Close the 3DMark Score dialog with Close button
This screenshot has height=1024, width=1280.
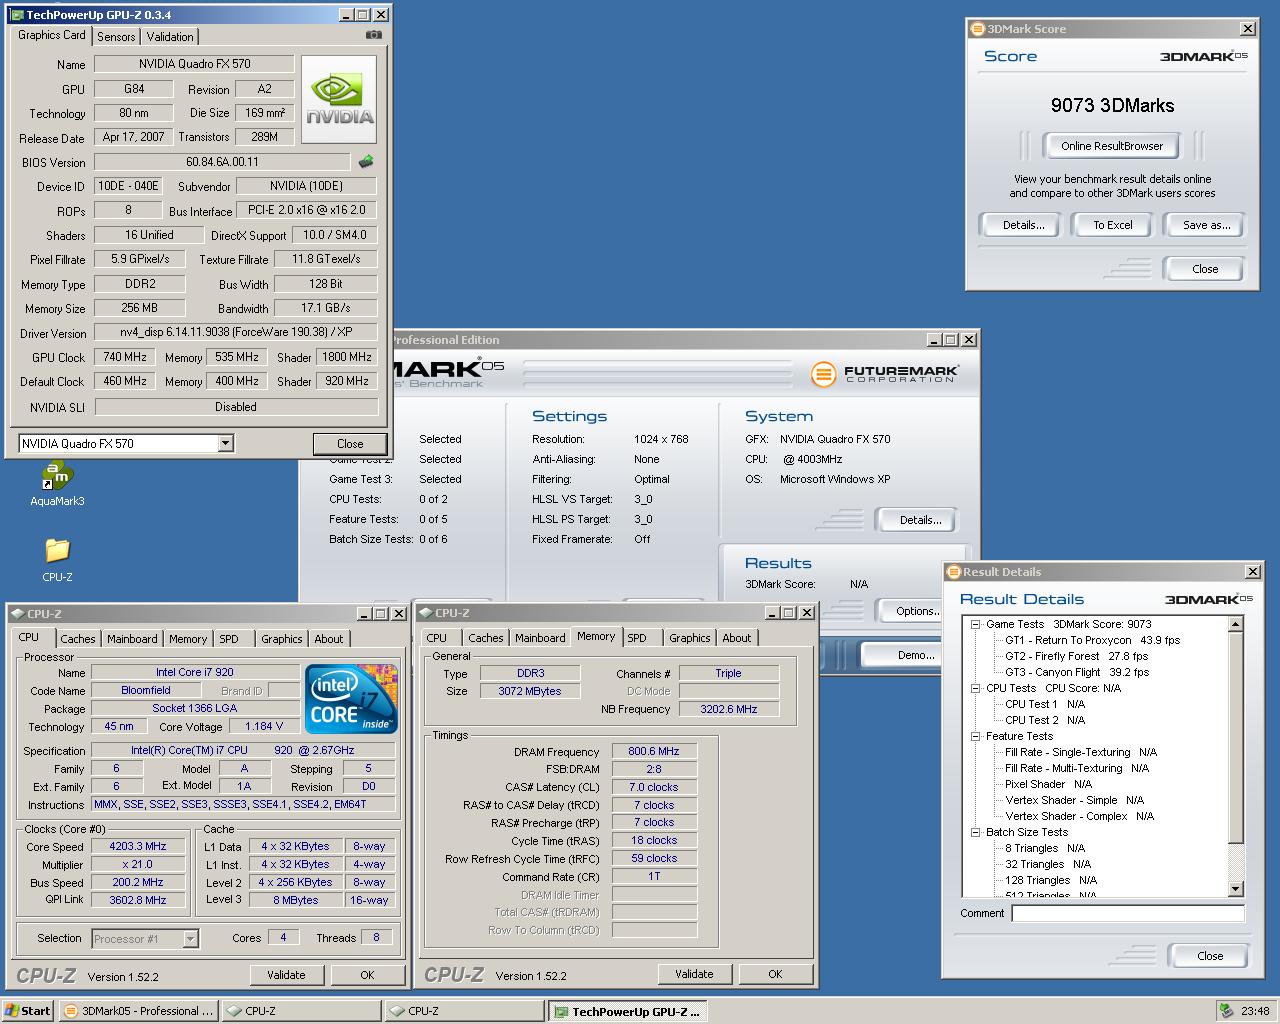coord(1205,269)
